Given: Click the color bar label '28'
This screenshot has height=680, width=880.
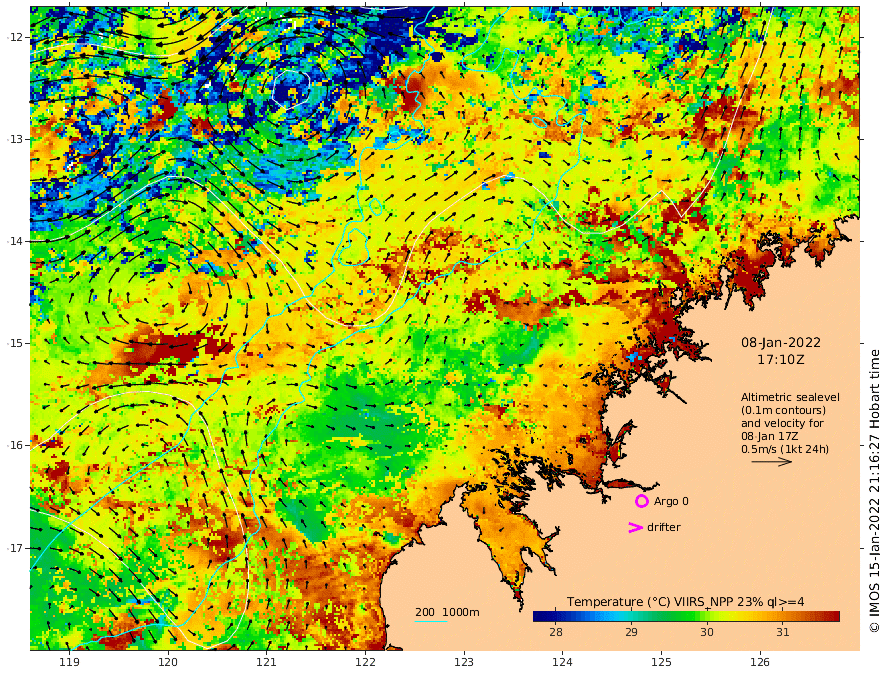Looking at the screenshot, I should coord(556,632).
